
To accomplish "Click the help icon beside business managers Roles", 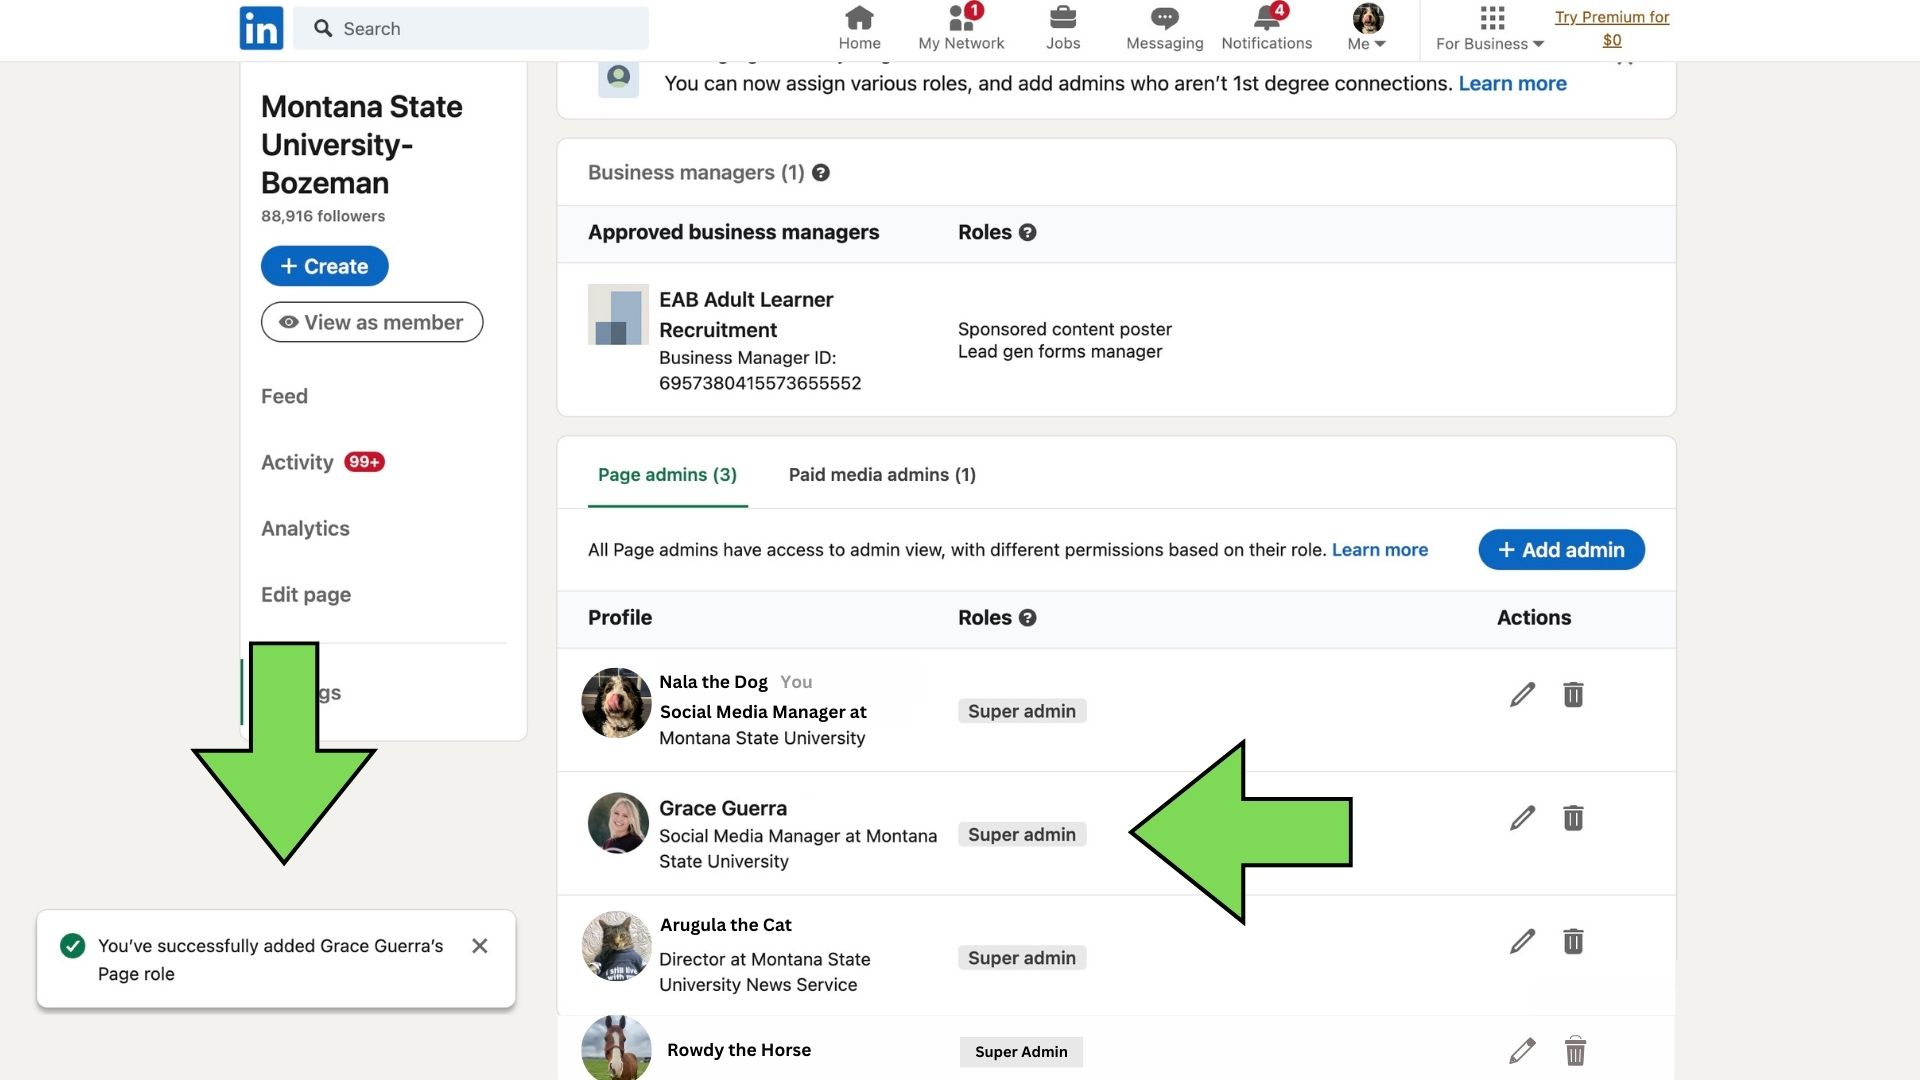I will click(x=1027, y=232).
